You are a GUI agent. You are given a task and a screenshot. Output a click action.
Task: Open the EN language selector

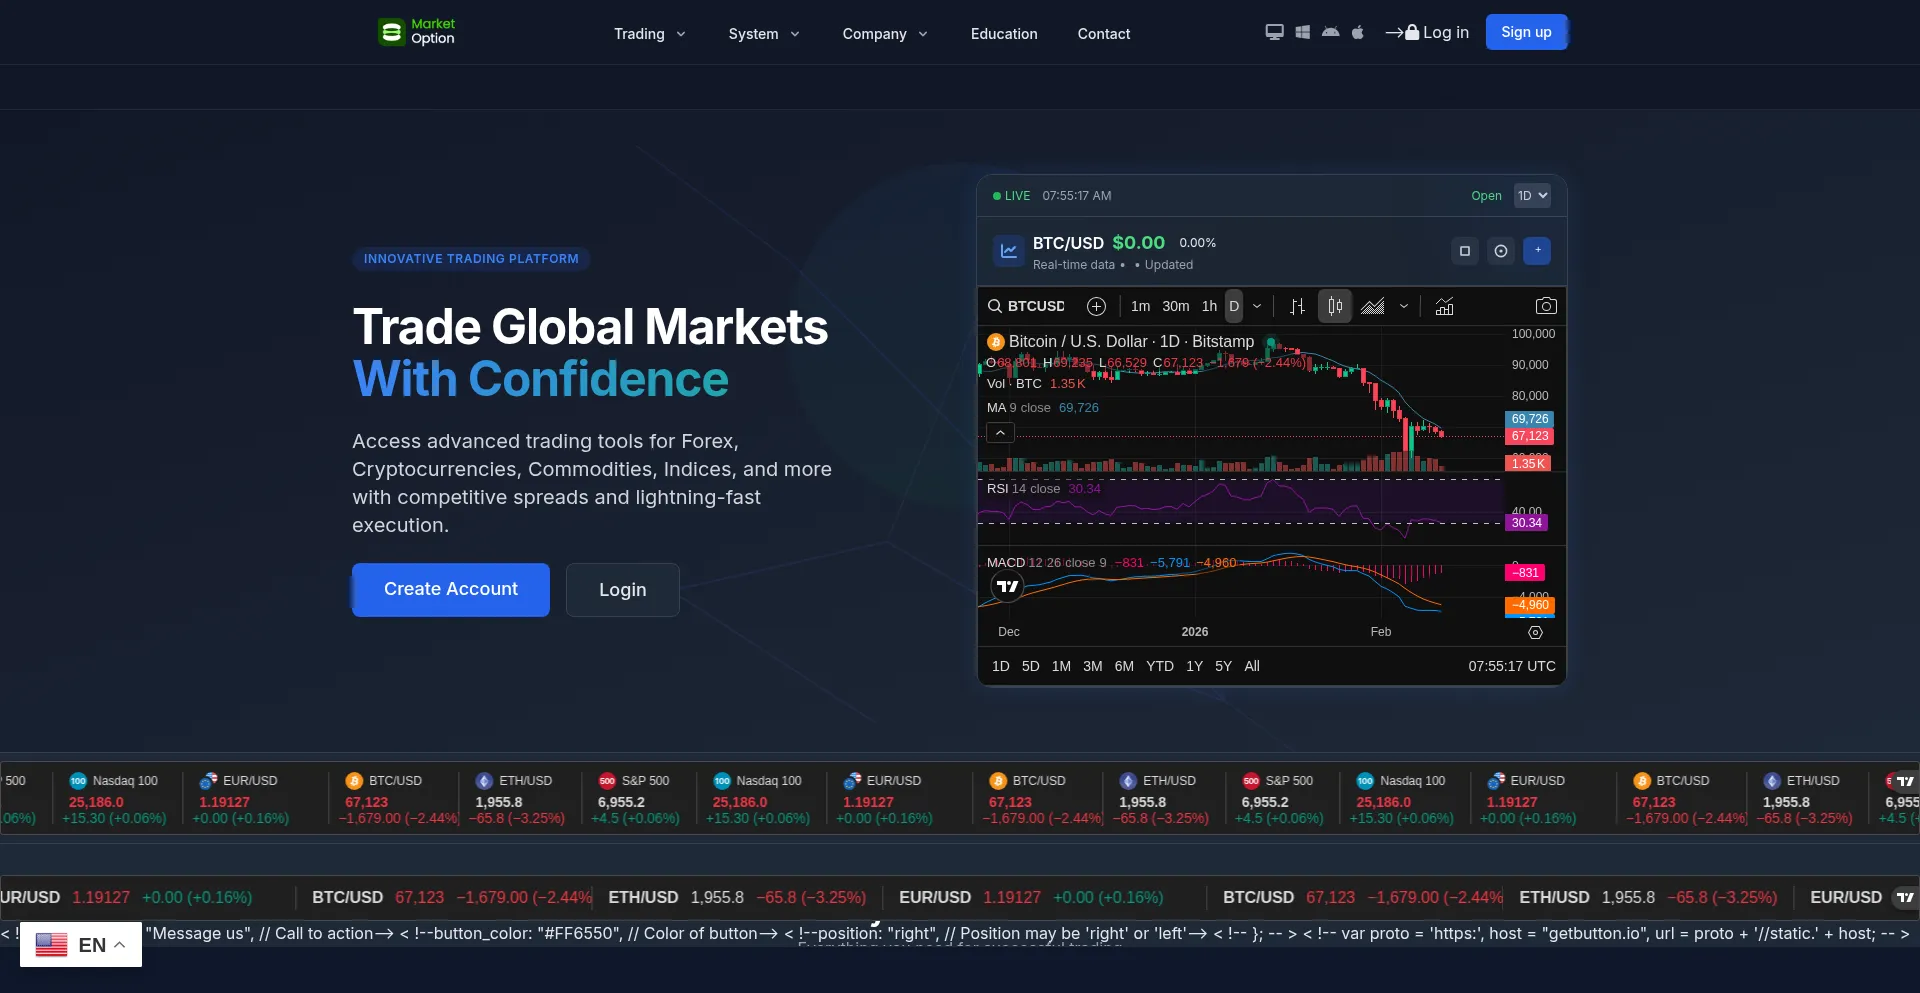(81, 944)
